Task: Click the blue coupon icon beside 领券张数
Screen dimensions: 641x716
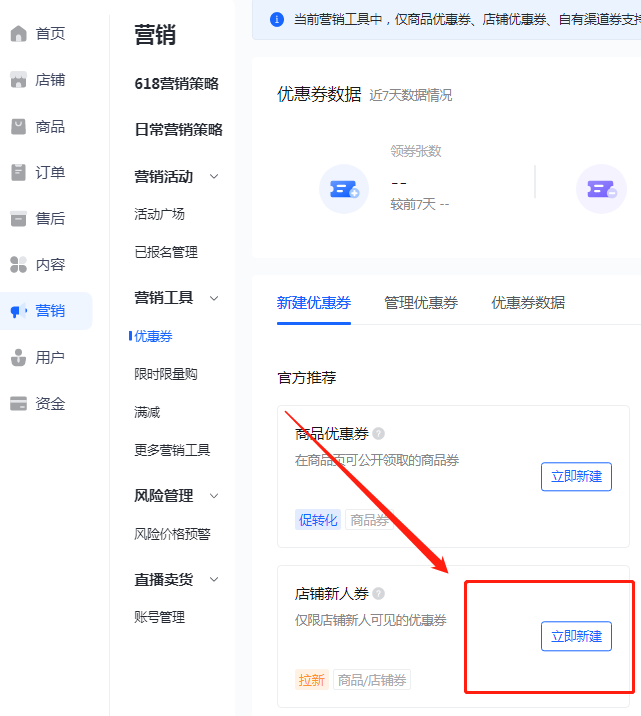Action: 344,189
